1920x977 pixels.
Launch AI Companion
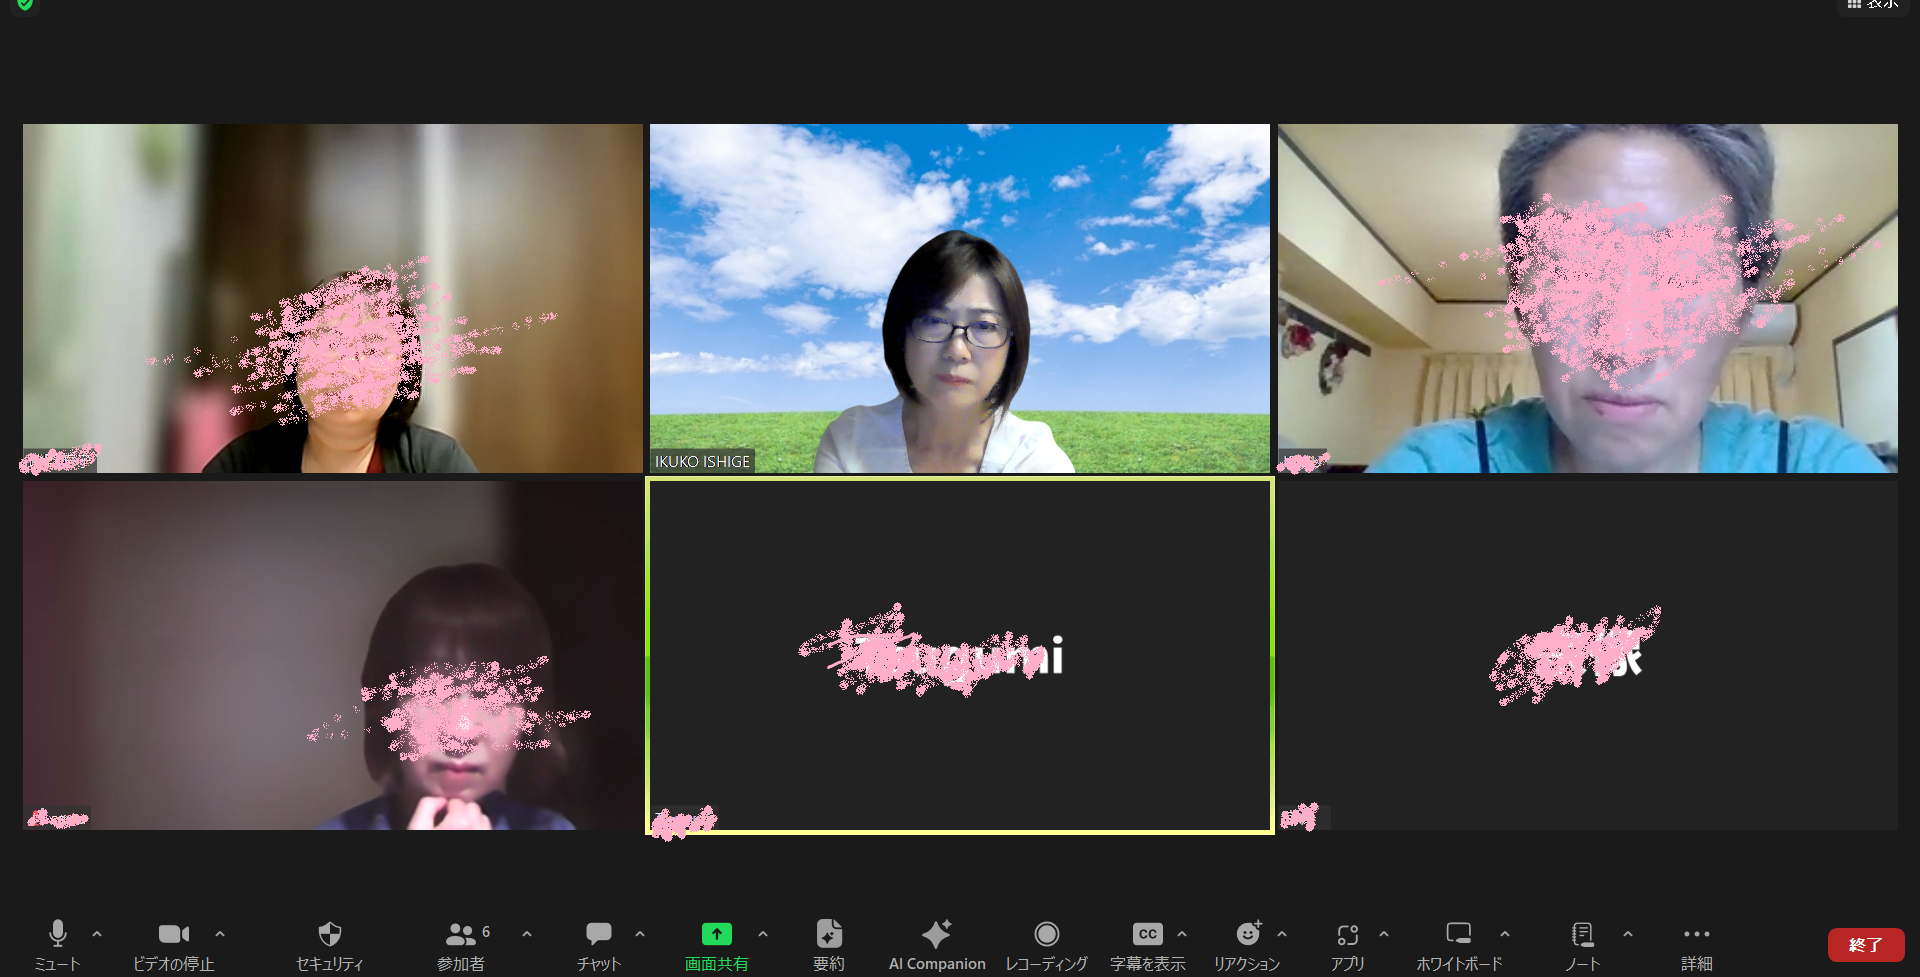tap(936, 935)
